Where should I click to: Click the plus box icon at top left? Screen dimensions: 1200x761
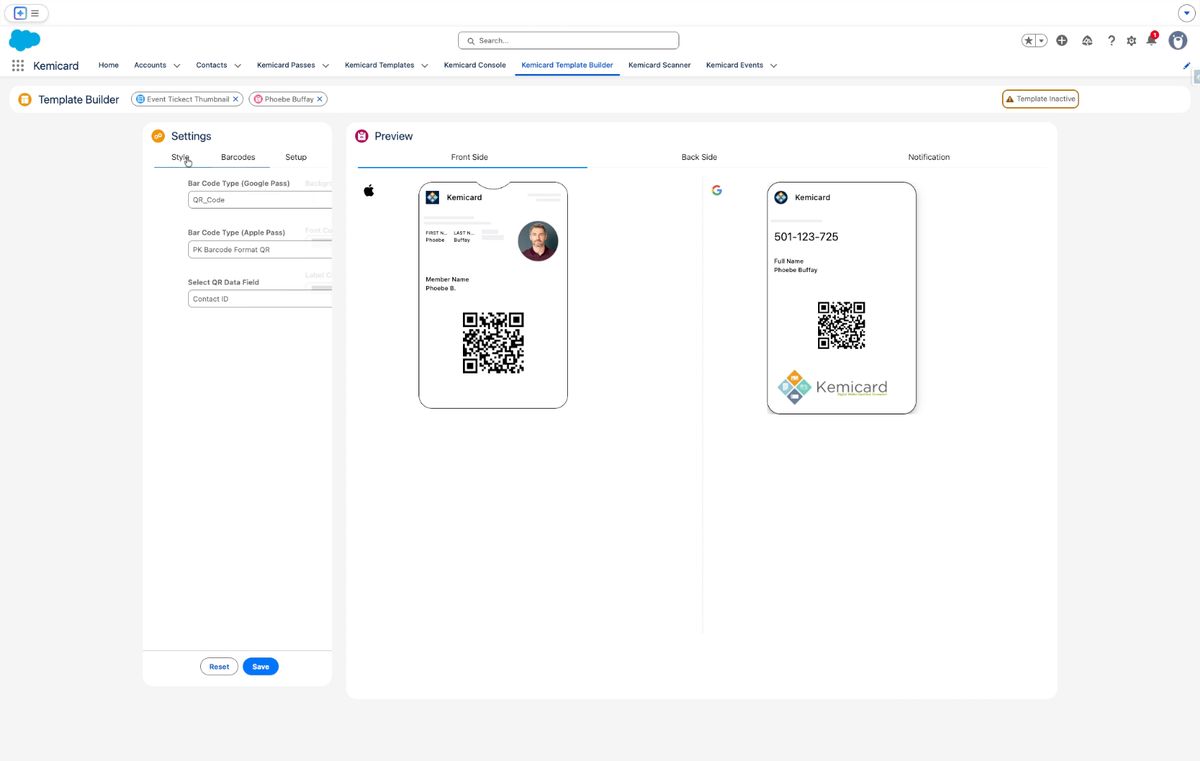20,13
